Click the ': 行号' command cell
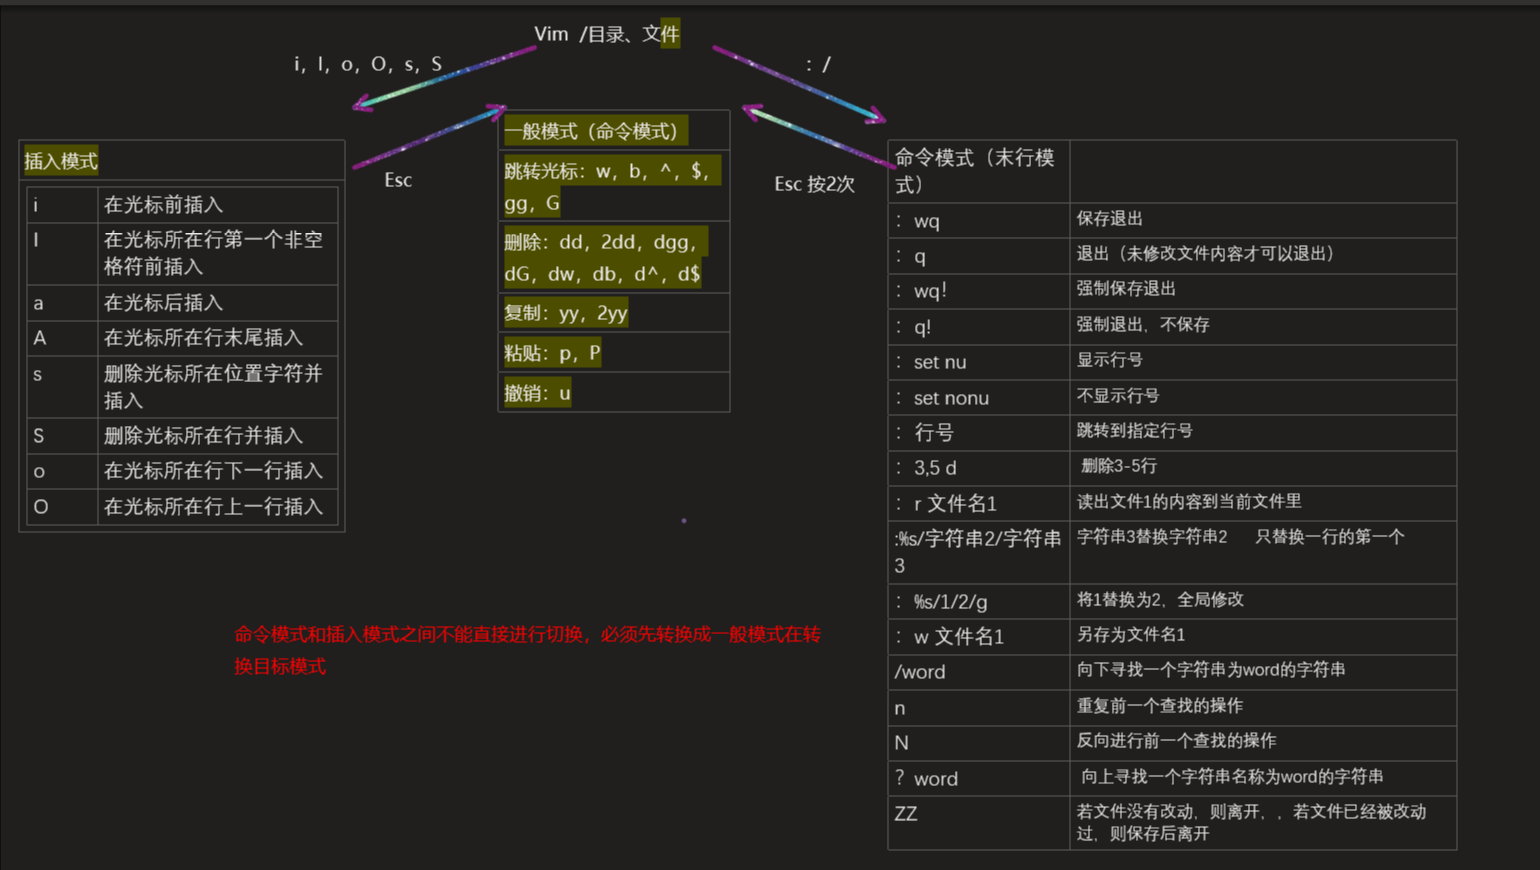The image size is (1540, 870). [978, 433]
